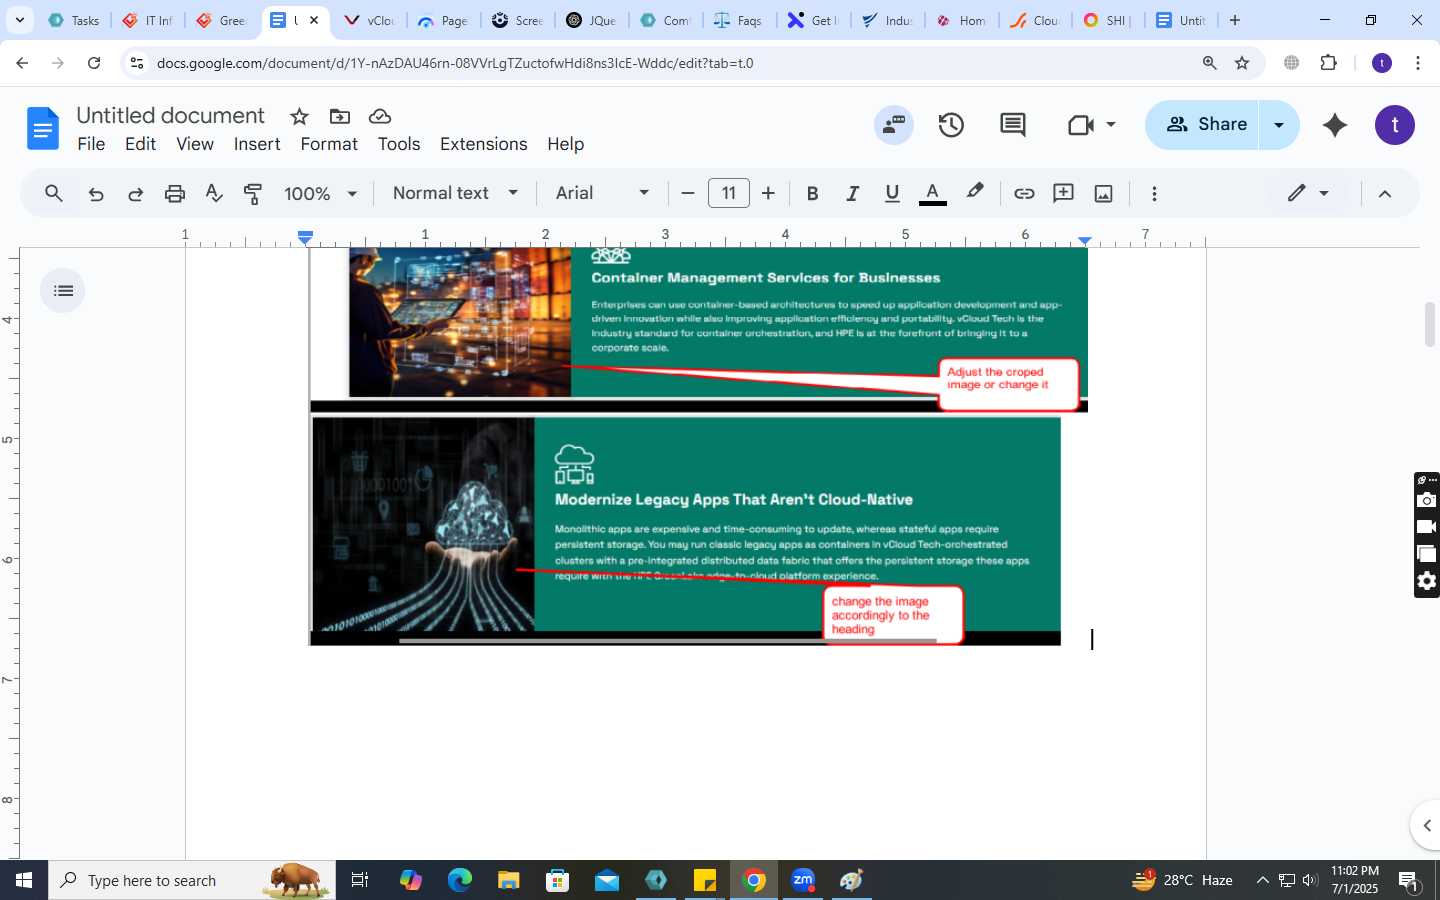Check cloud save status icon

point(379,116)
